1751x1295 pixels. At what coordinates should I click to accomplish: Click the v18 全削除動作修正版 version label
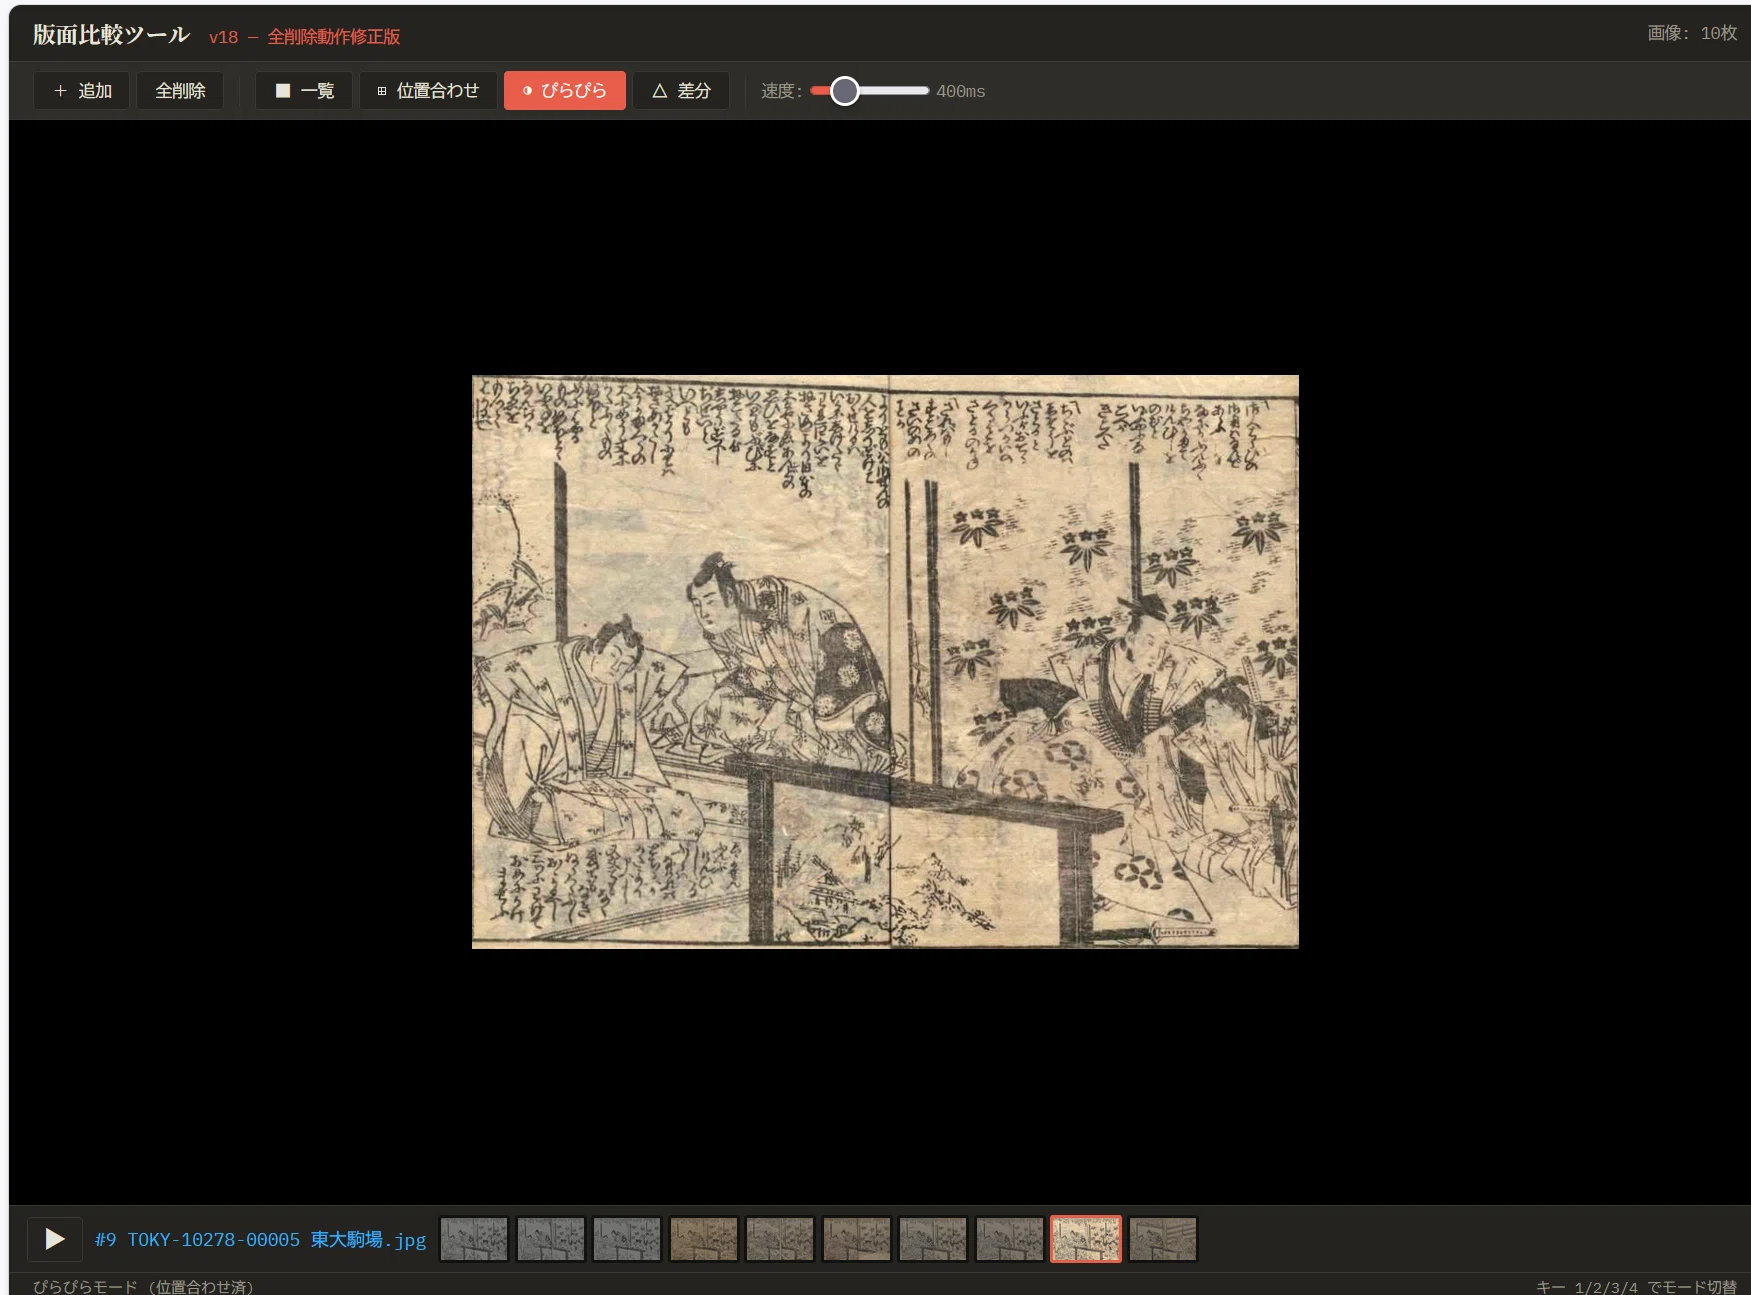click(305, 37)
